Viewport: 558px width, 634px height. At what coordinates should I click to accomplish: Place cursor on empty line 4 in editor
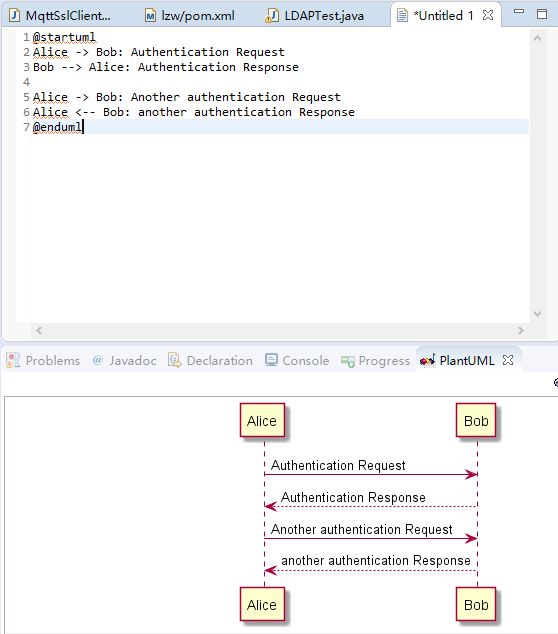(x=280, y=82)
